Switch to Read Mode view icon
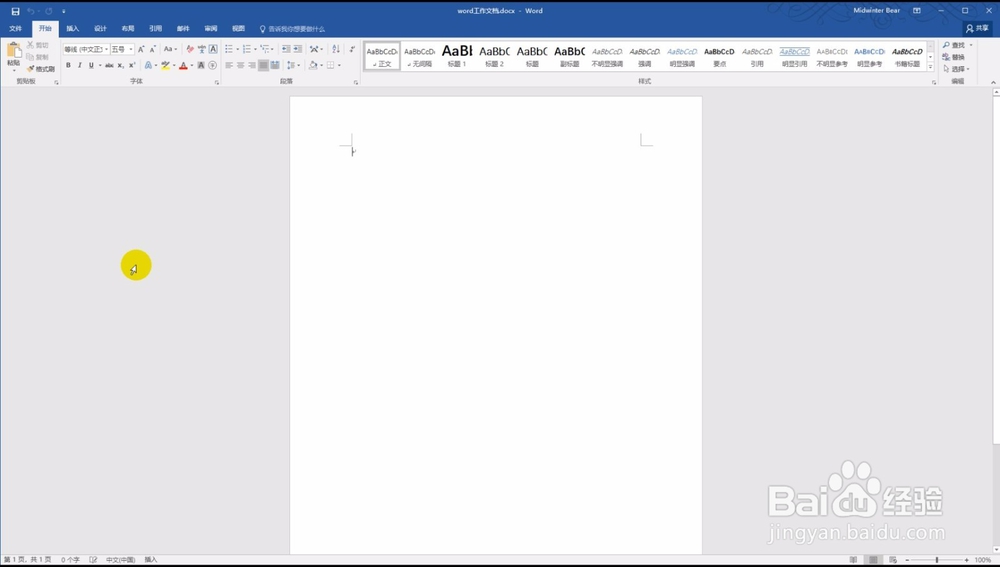 tap(853, 559)
